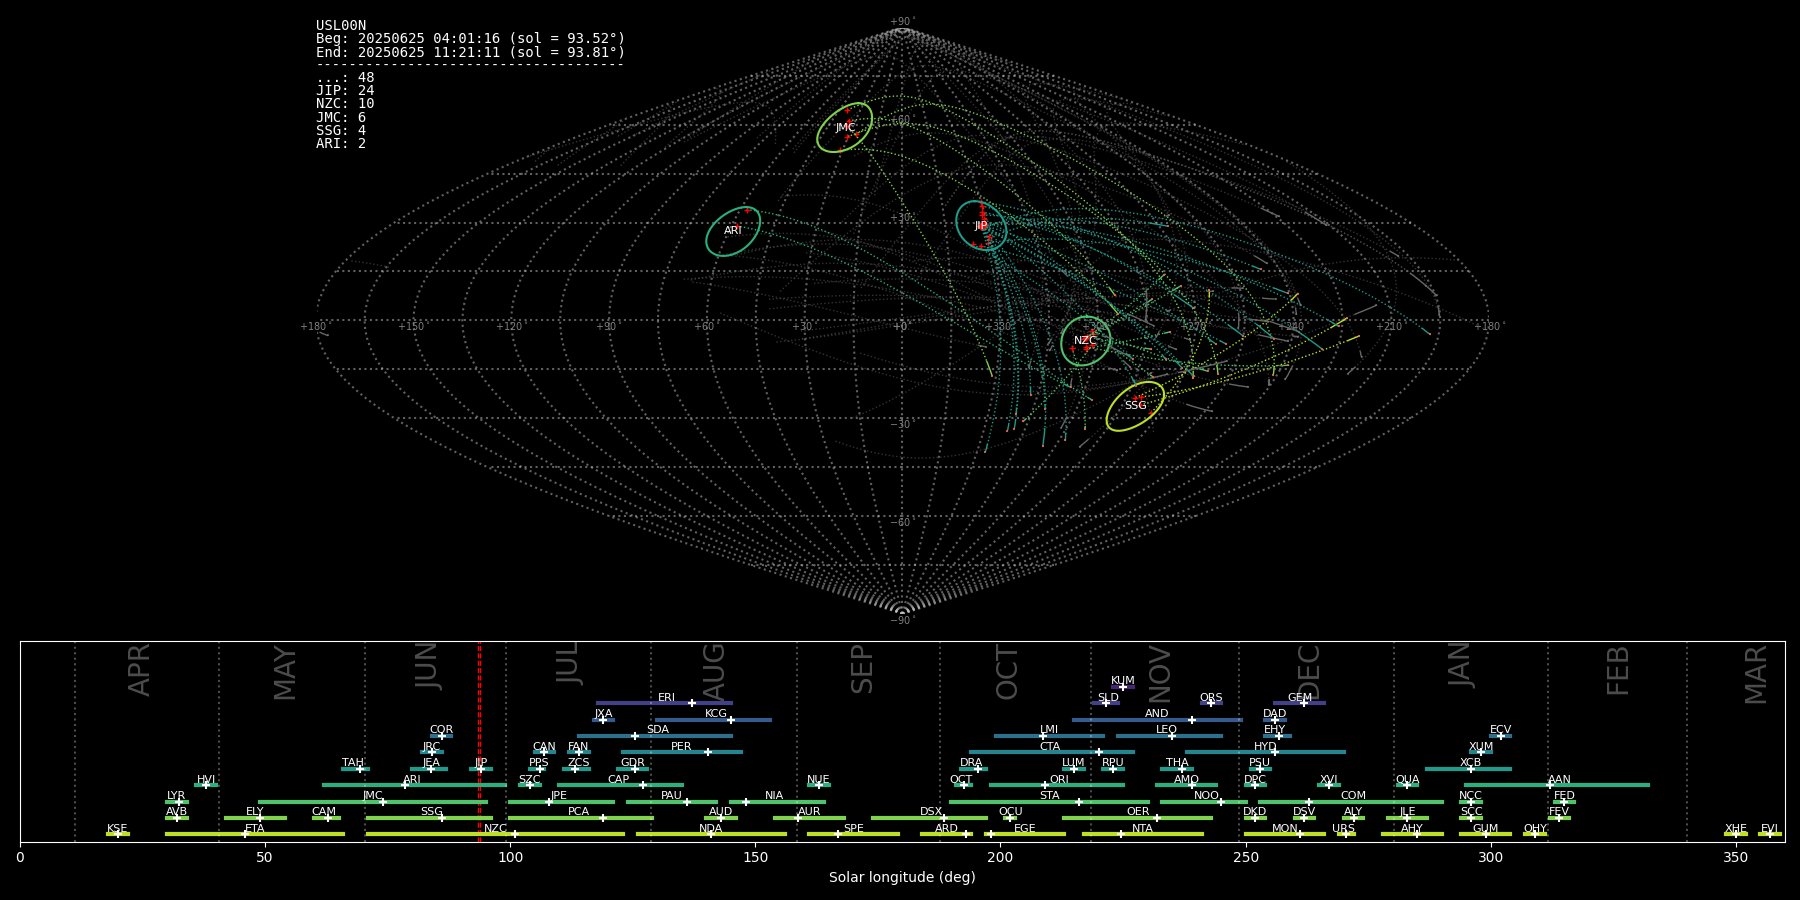Image resolution: width=1800 pixels, height=900 pixels.
Task: Click the 150 tick on solar longitude axis
Action: [755, 858]
